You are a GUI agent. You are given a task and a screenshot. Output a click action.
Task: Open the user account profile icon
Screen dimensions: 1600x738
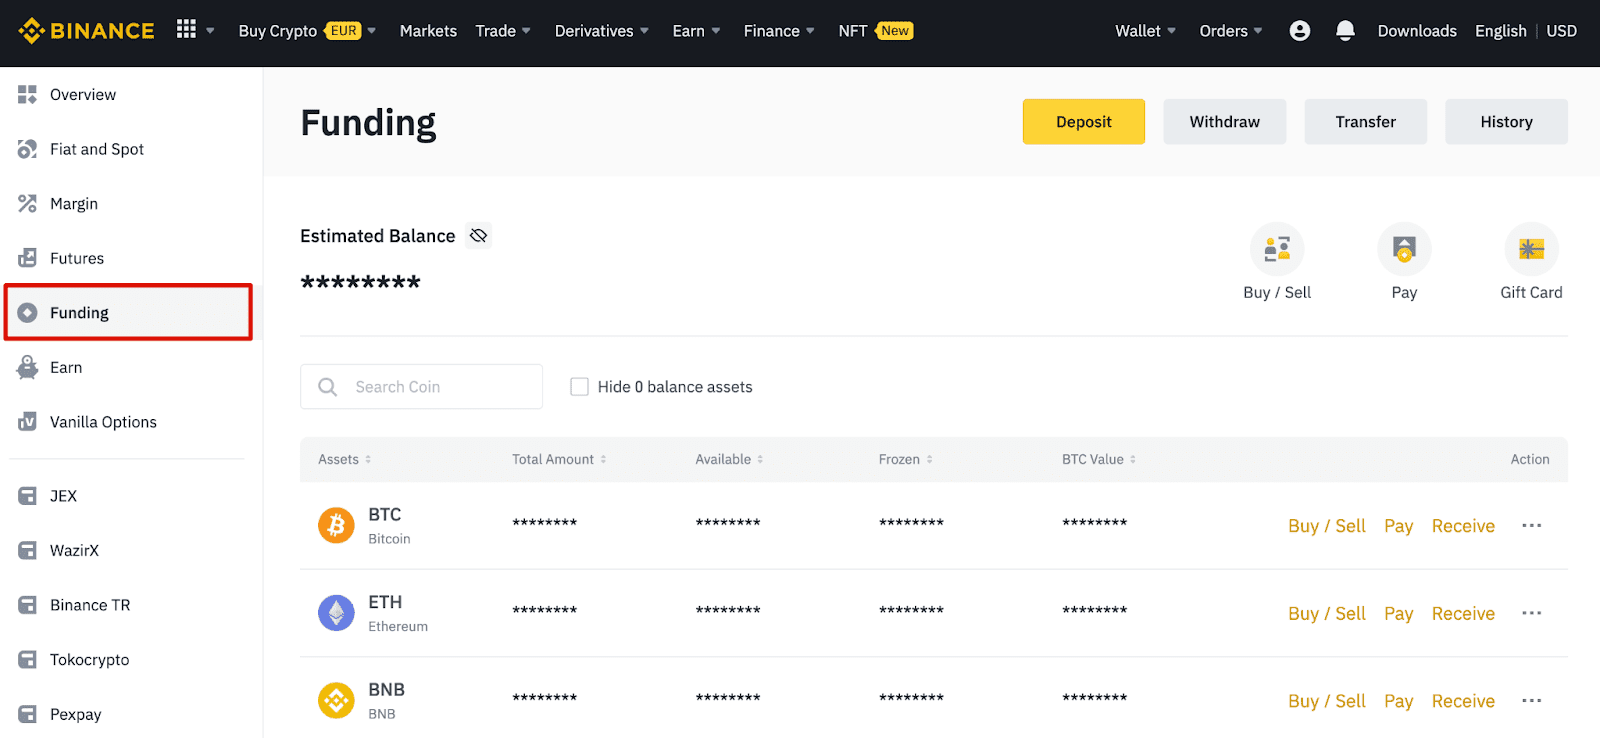[x=1300, y=31]
